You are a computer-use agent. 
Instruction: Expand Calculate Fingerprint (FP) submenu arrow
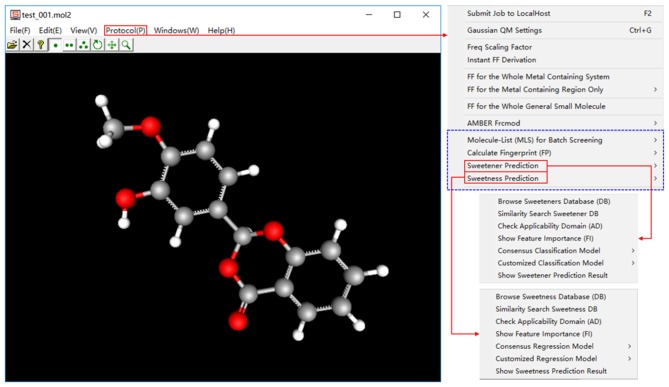click(x=655, y=153)
